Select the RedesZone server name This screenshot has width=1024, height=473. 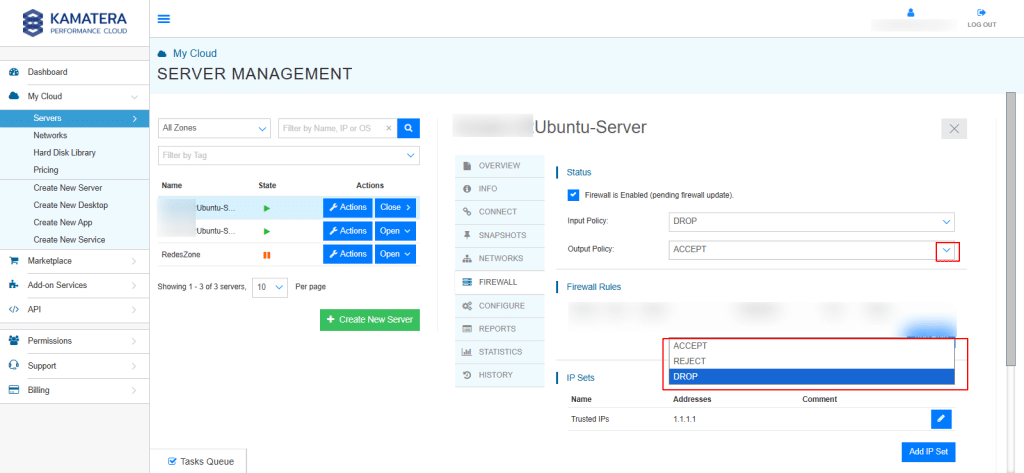point(181,254)
